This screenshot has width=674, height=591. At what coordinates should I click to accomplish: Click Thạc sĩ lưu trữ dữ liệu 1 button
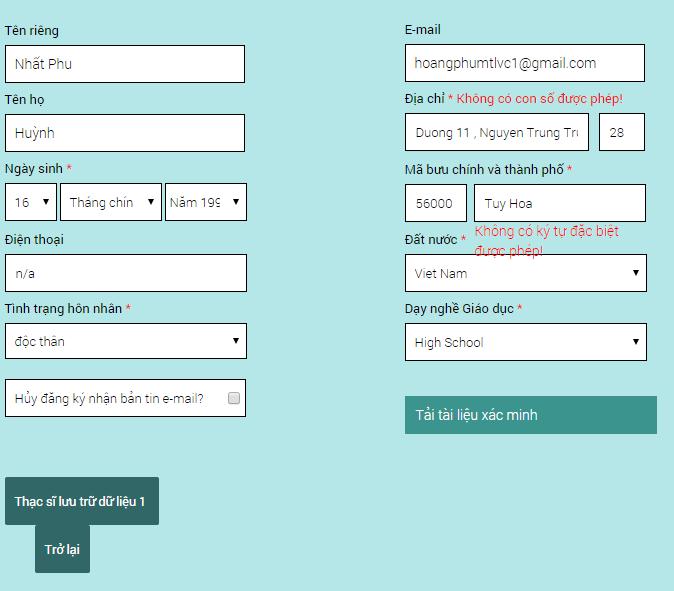(82, 501)
